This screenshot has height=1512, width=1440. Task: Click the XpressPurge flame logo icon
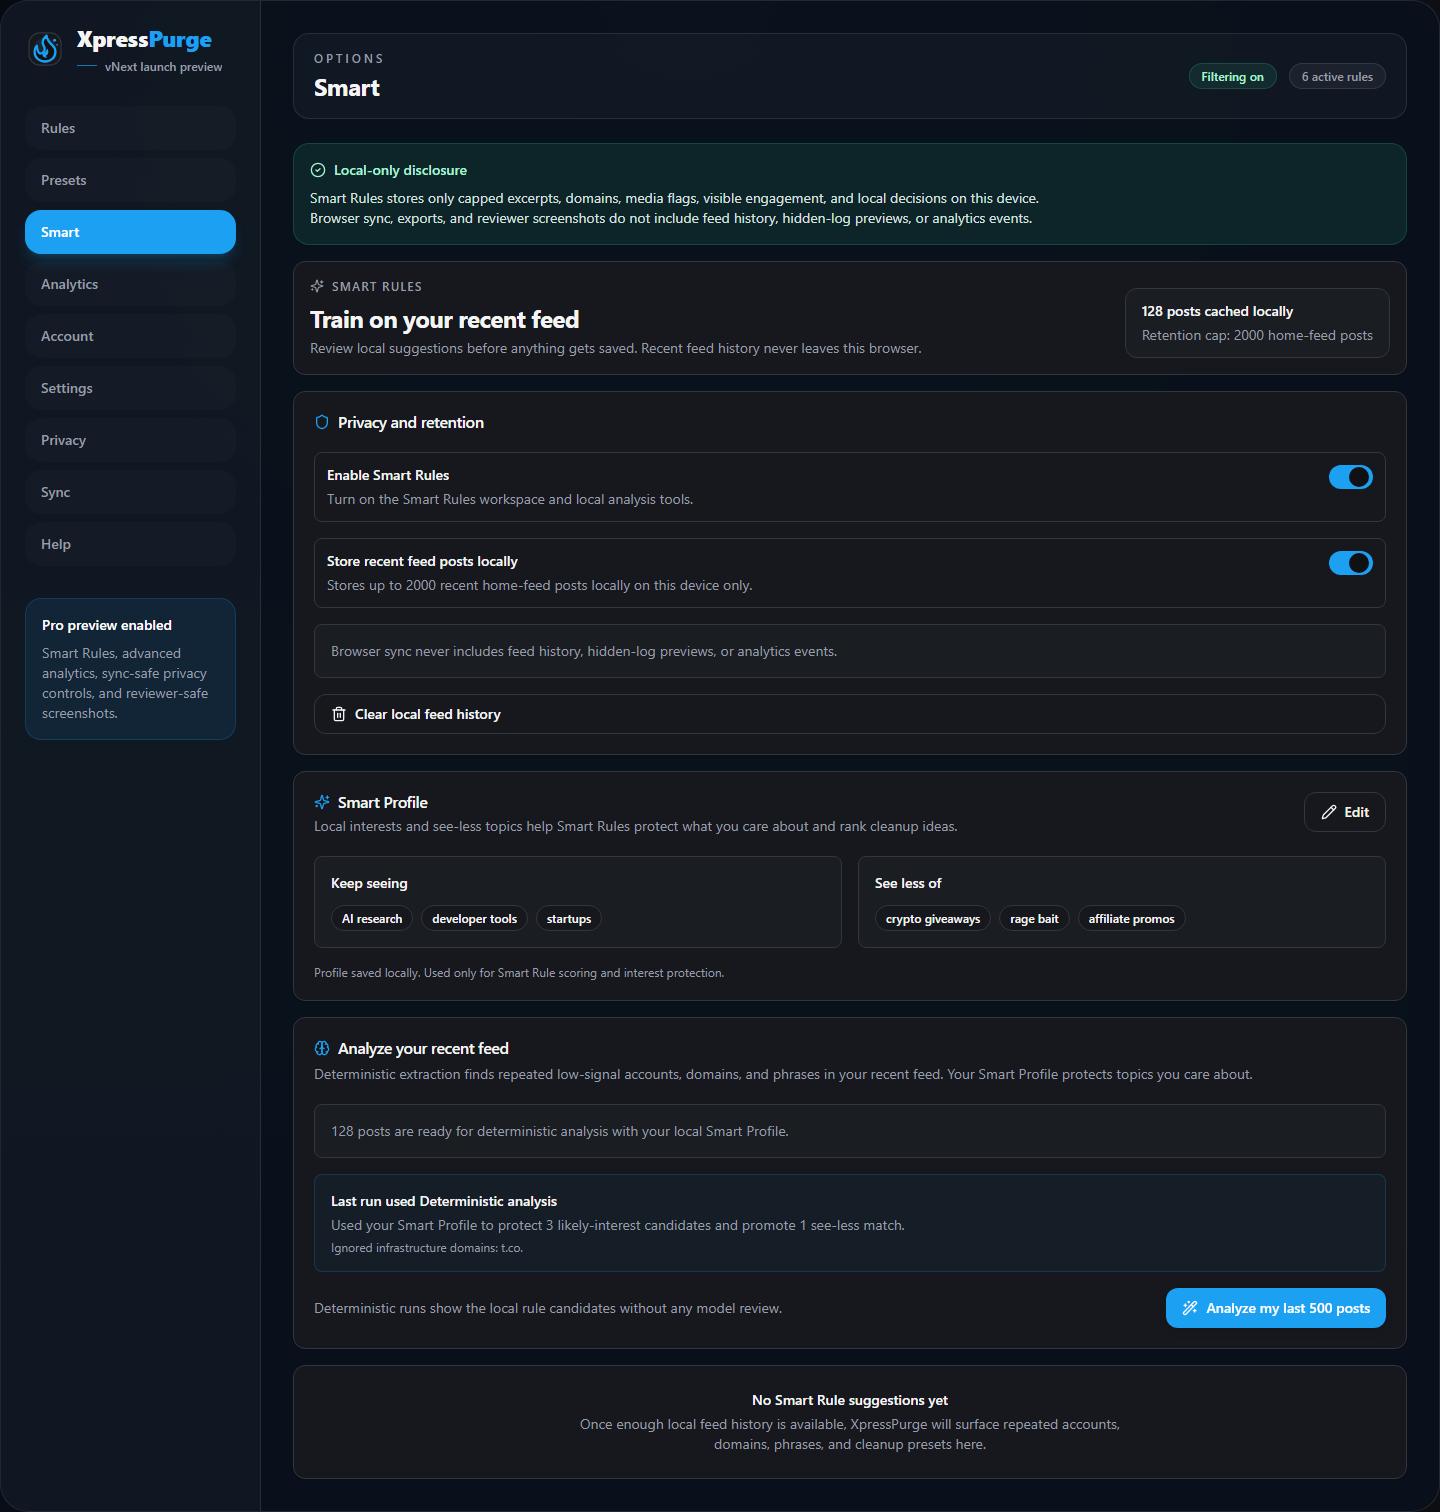[45, 48]
